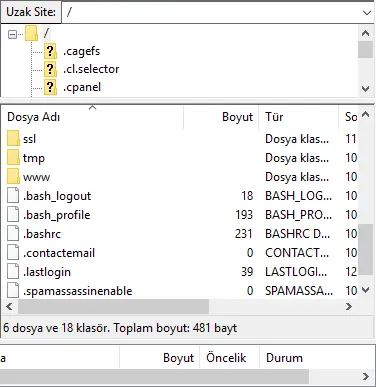Click the tmp folder icon

point(13,157)
